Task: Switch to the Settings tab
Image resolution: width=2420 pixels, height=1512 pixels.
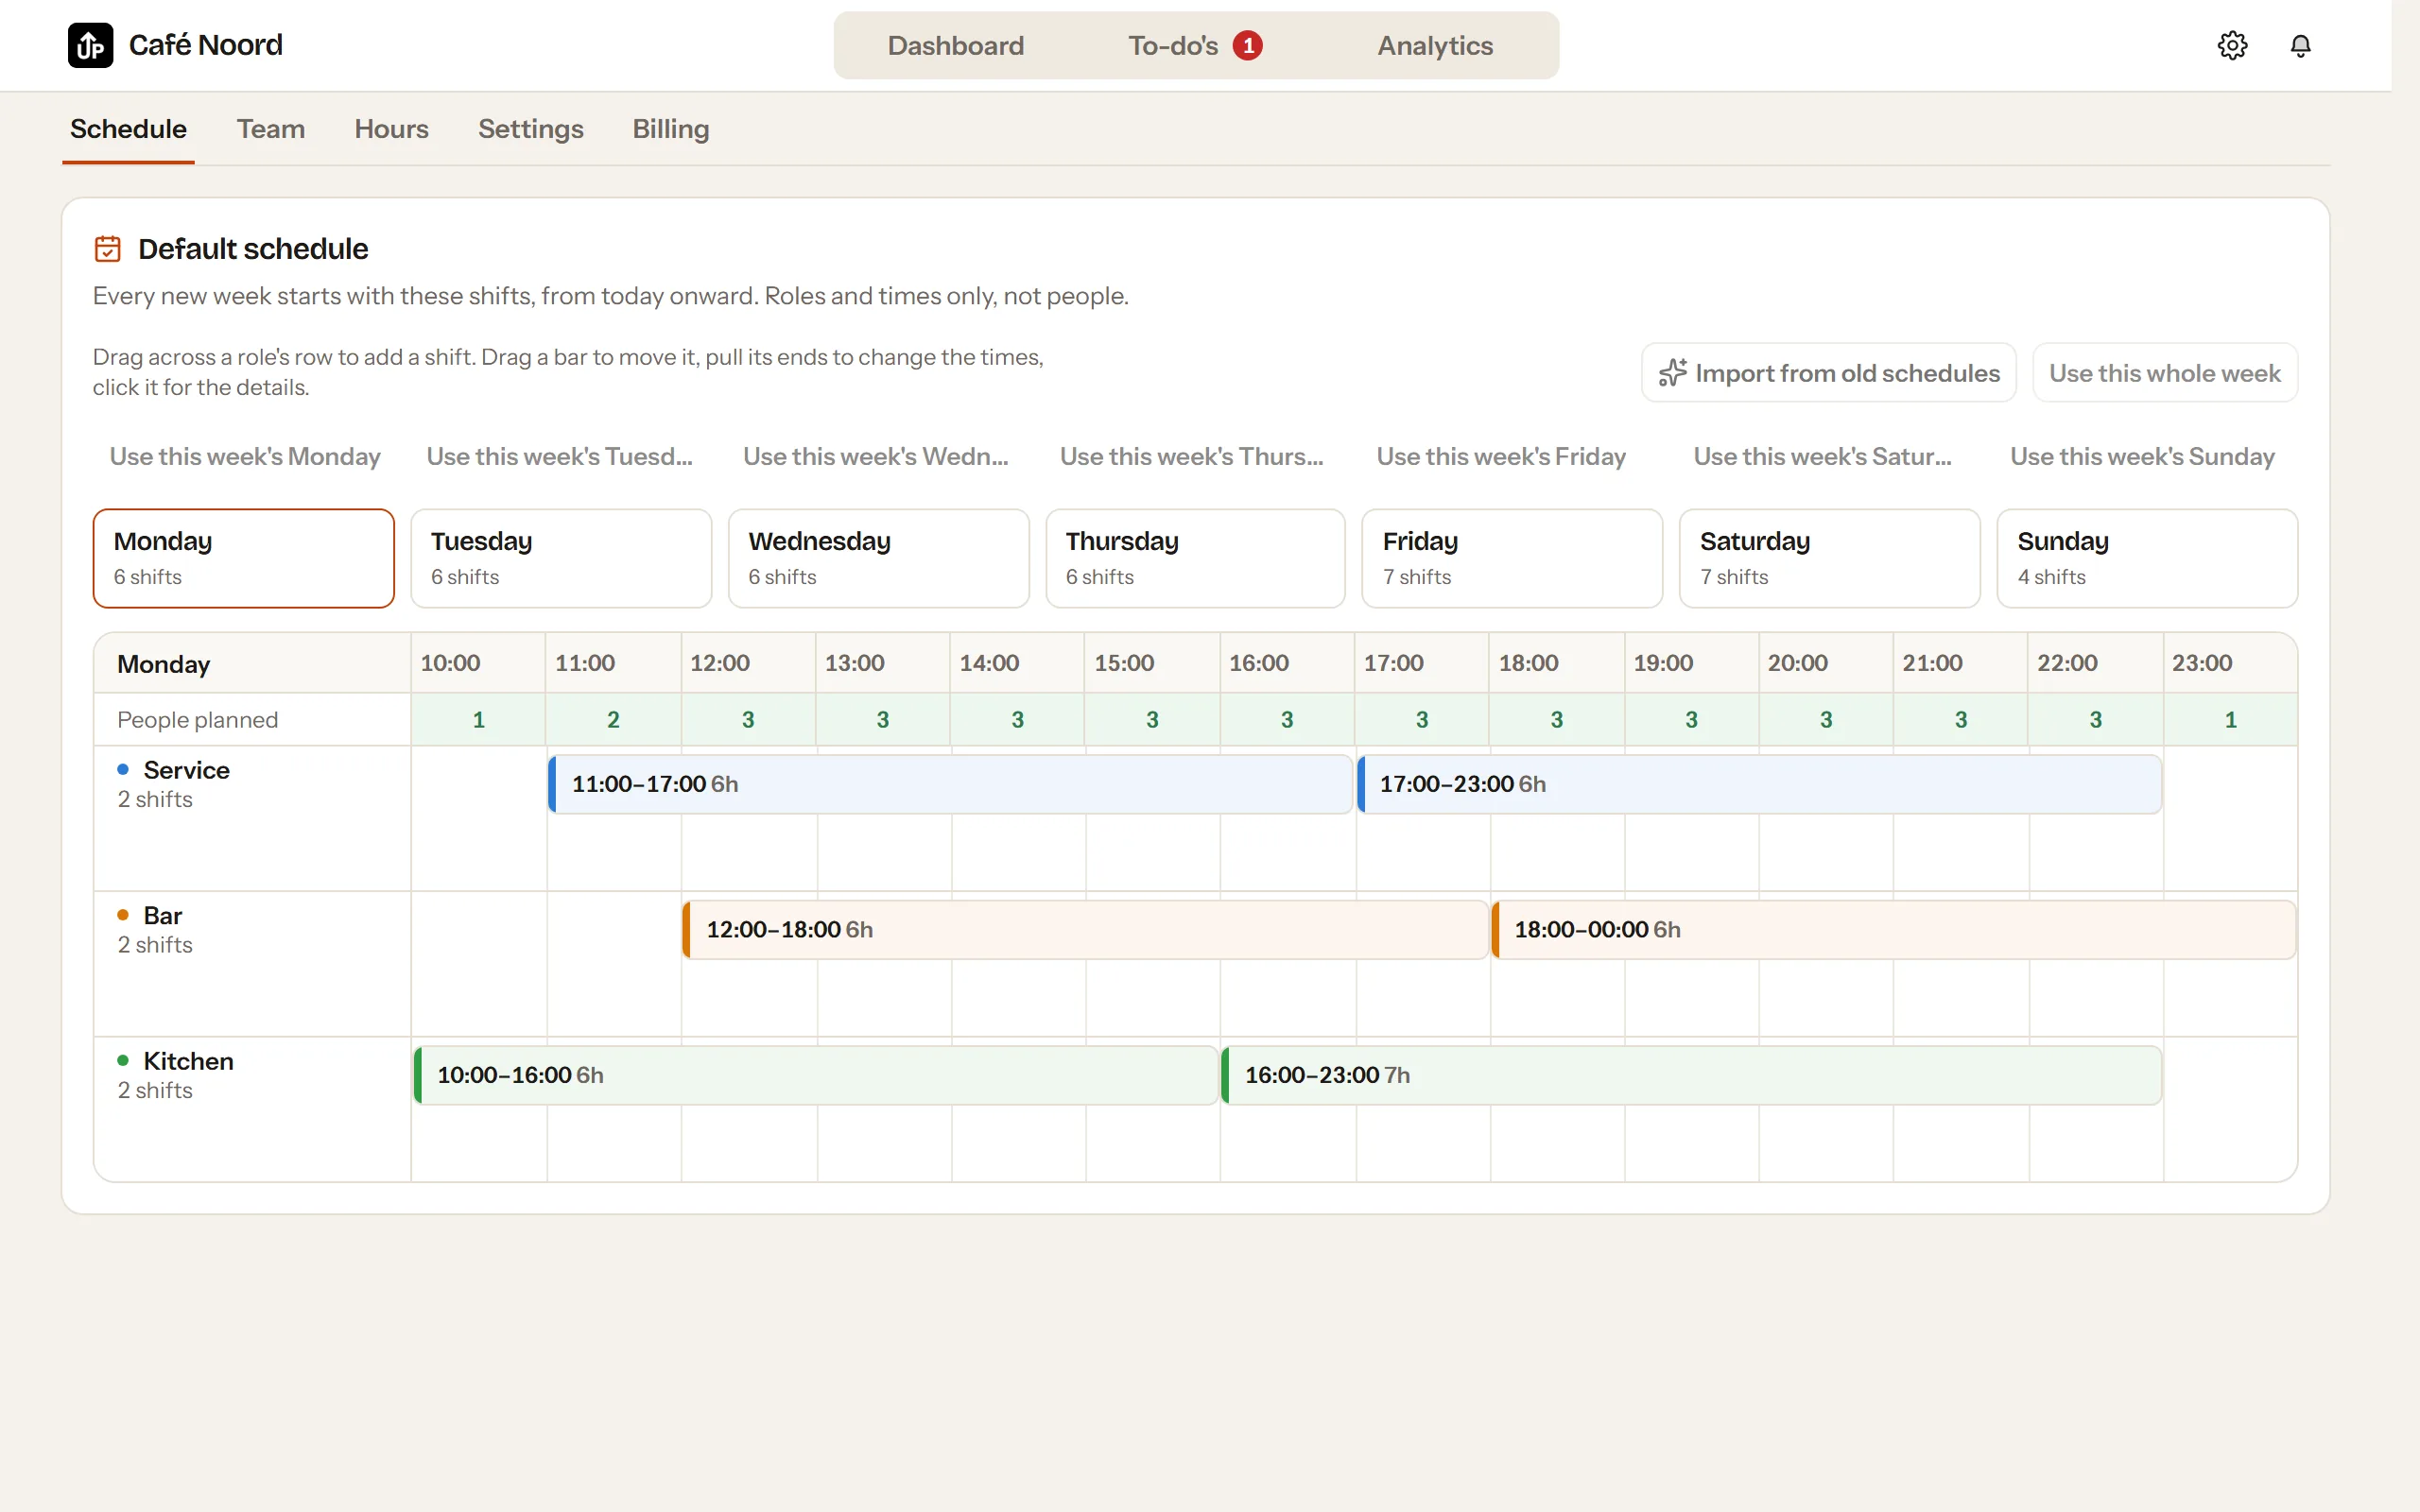Action: click(530, 129)
